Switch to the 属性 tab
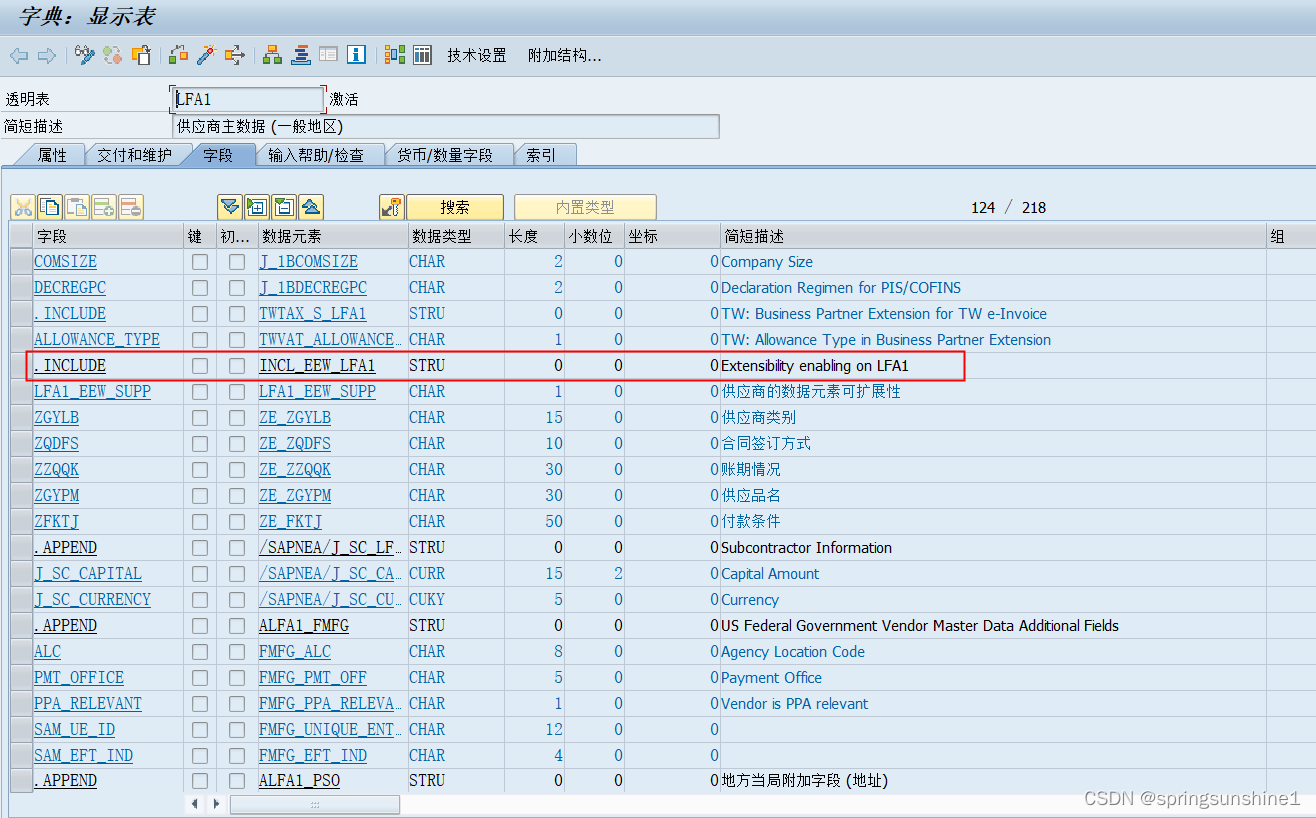The height and width of the screenshot is (818, 1316). point(53,154)
